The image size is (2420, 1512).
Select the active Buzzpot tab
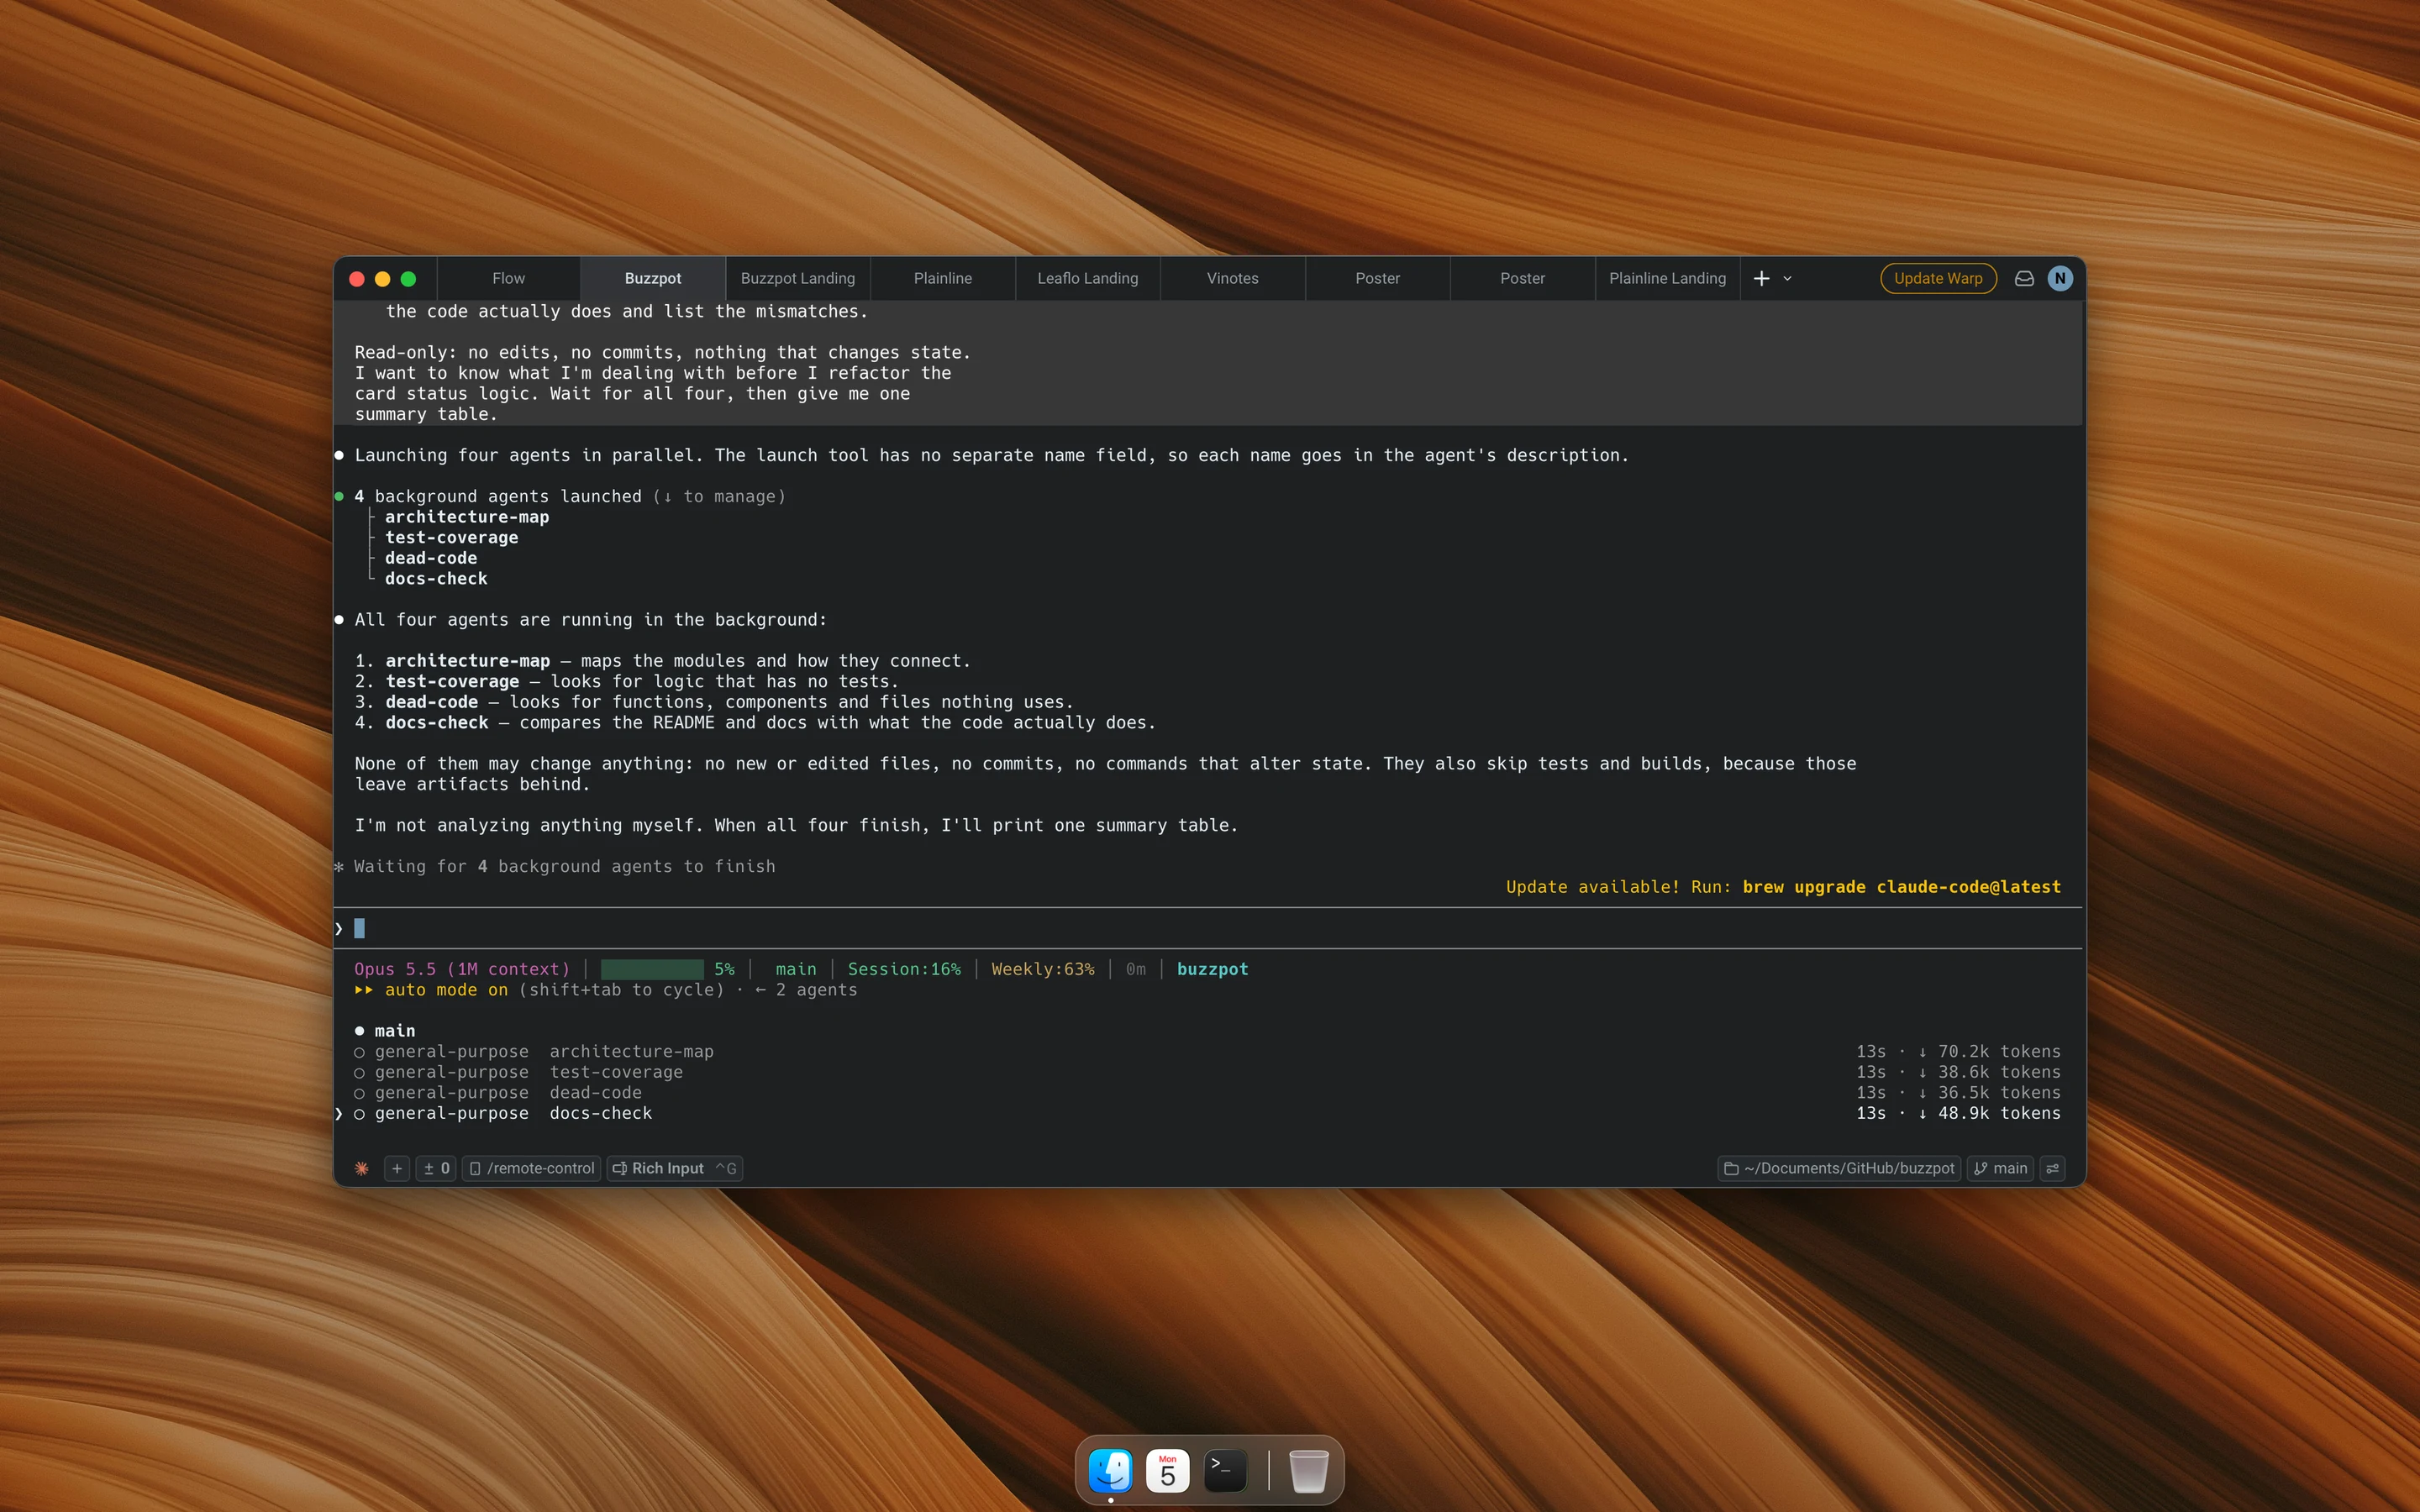[652, 278]
